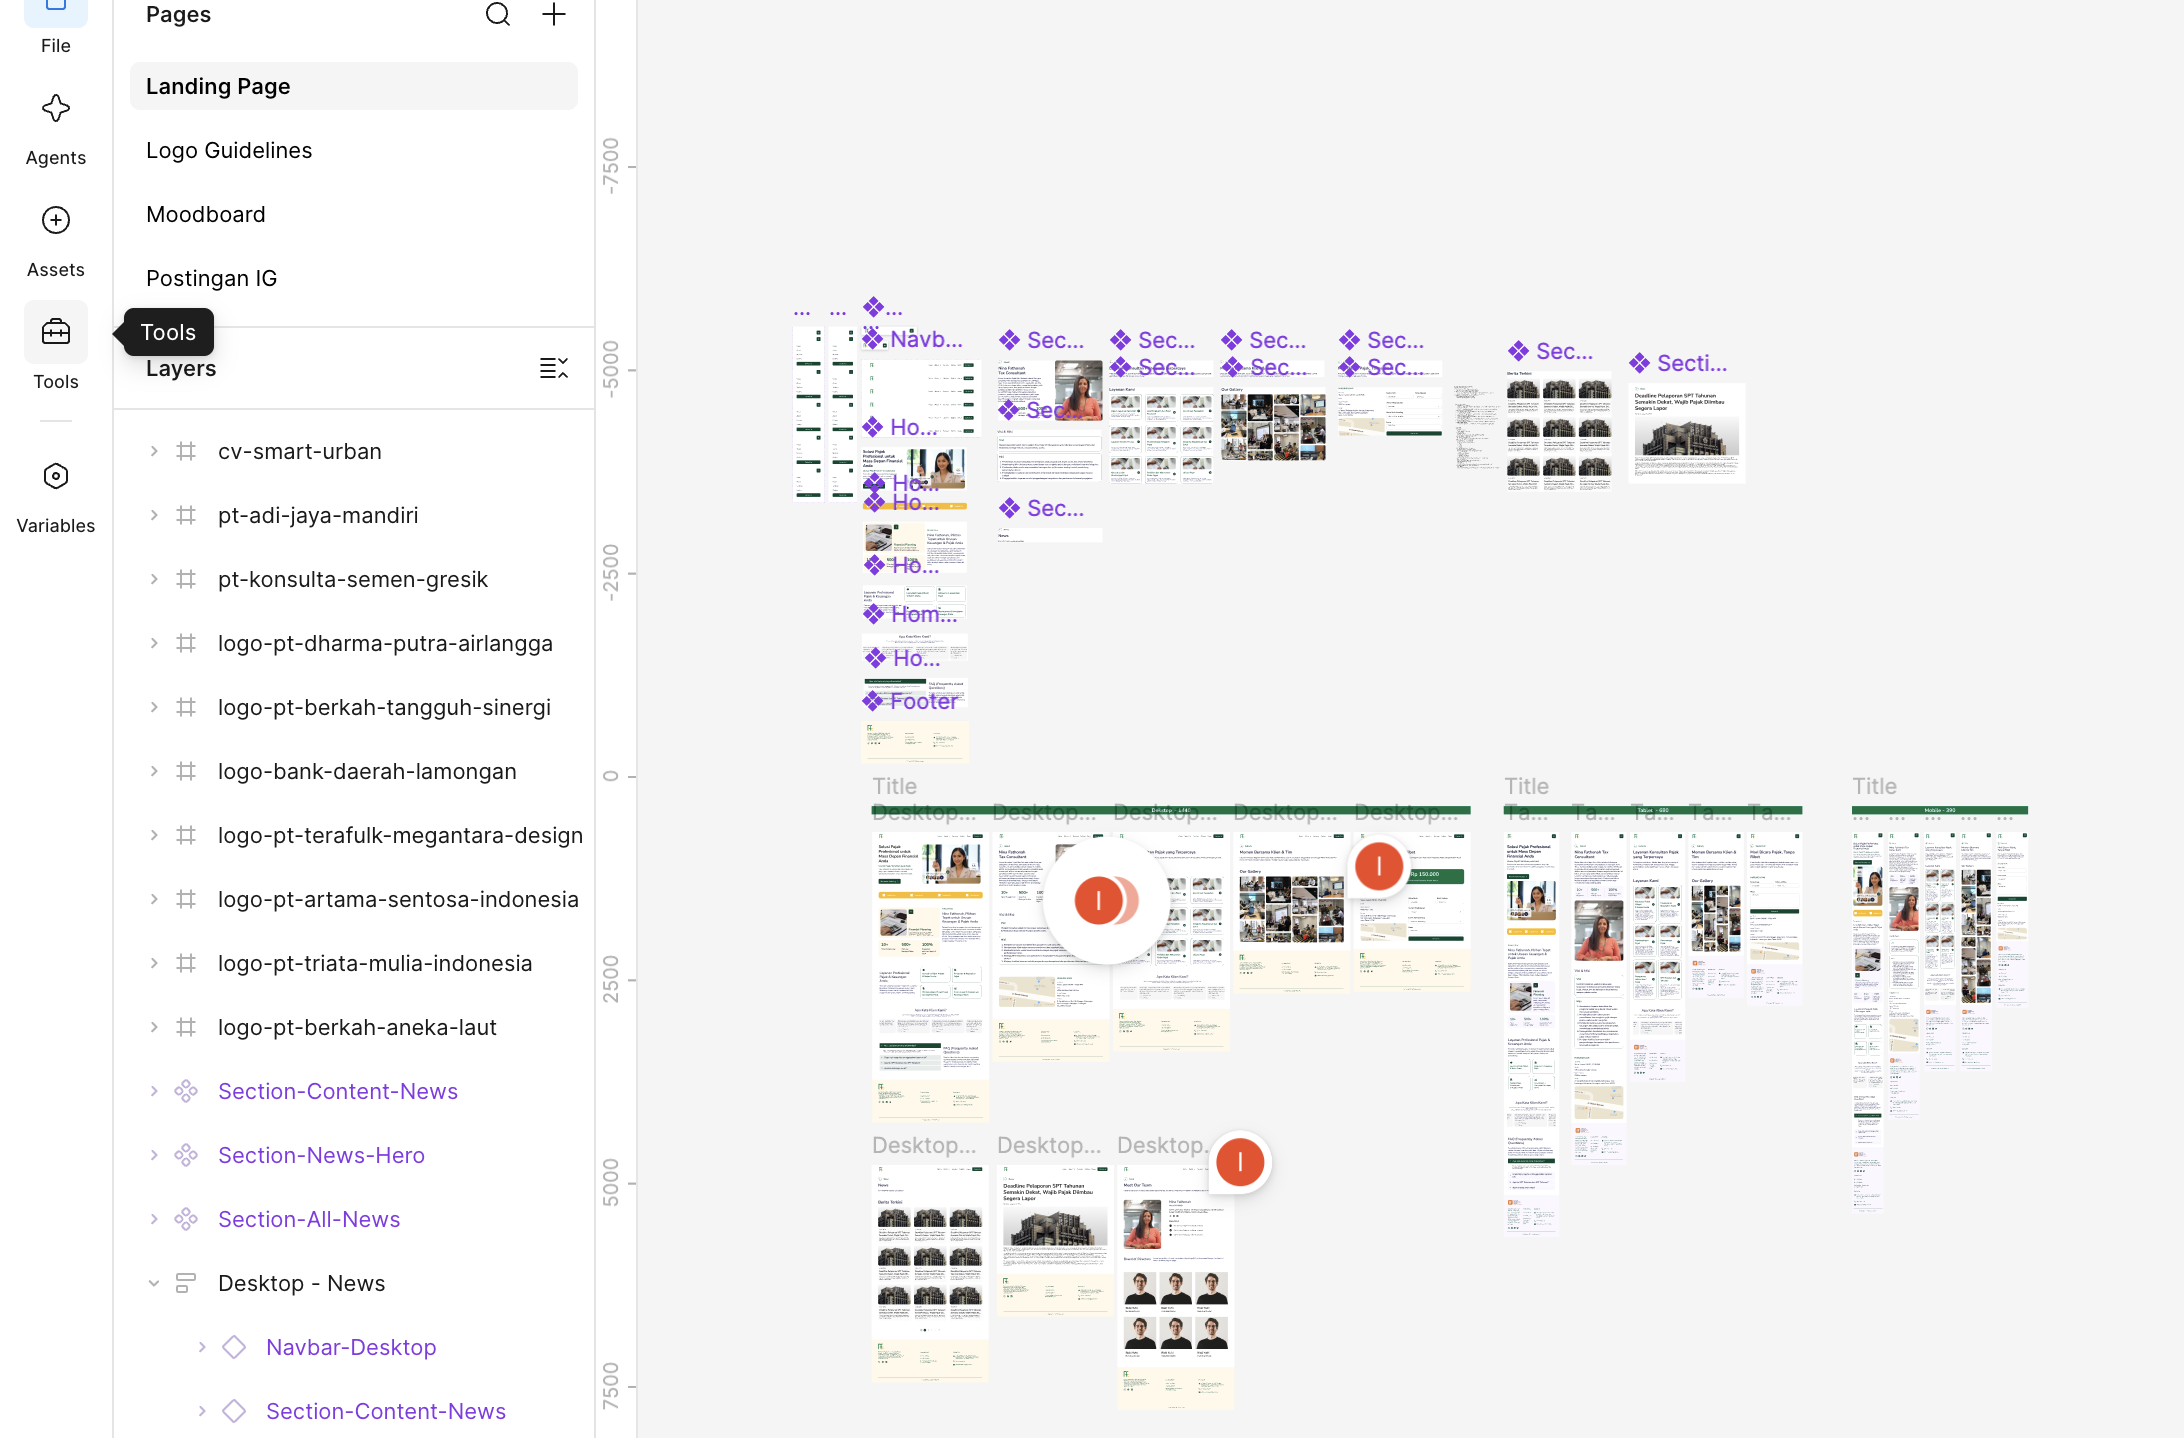Select the logo-pt-berkah-aneka-laut layer name
2184x1438 pixels.
click(357, 1028)
